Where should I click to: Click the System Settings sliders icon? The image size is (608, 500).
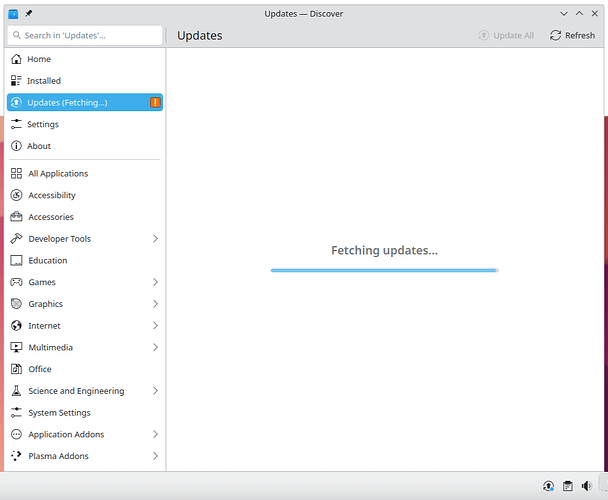pyautogui.click(x=16, y=412)
